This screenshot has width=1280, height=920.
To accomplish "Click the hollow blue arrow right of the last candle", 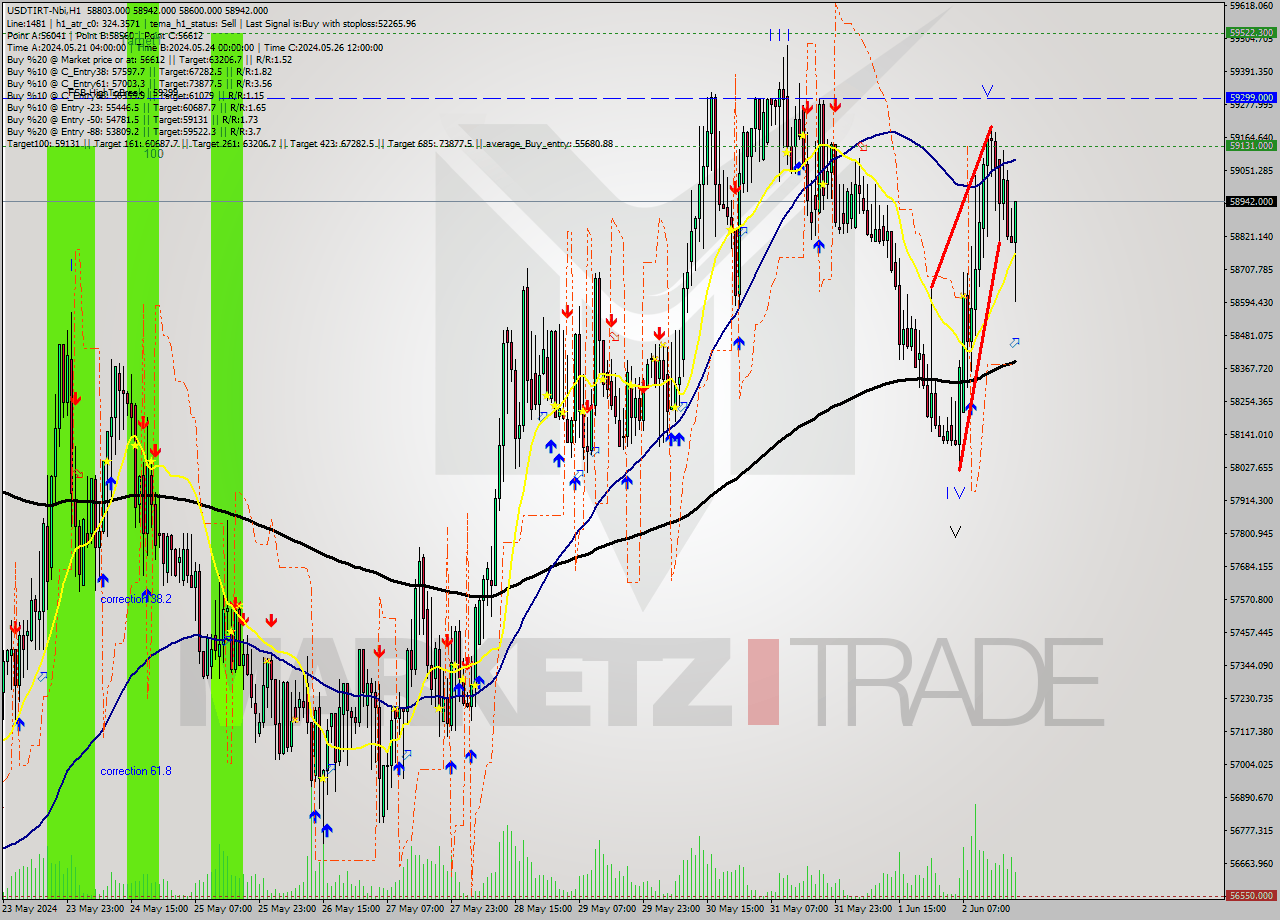I will click(x=1014, y=343).
